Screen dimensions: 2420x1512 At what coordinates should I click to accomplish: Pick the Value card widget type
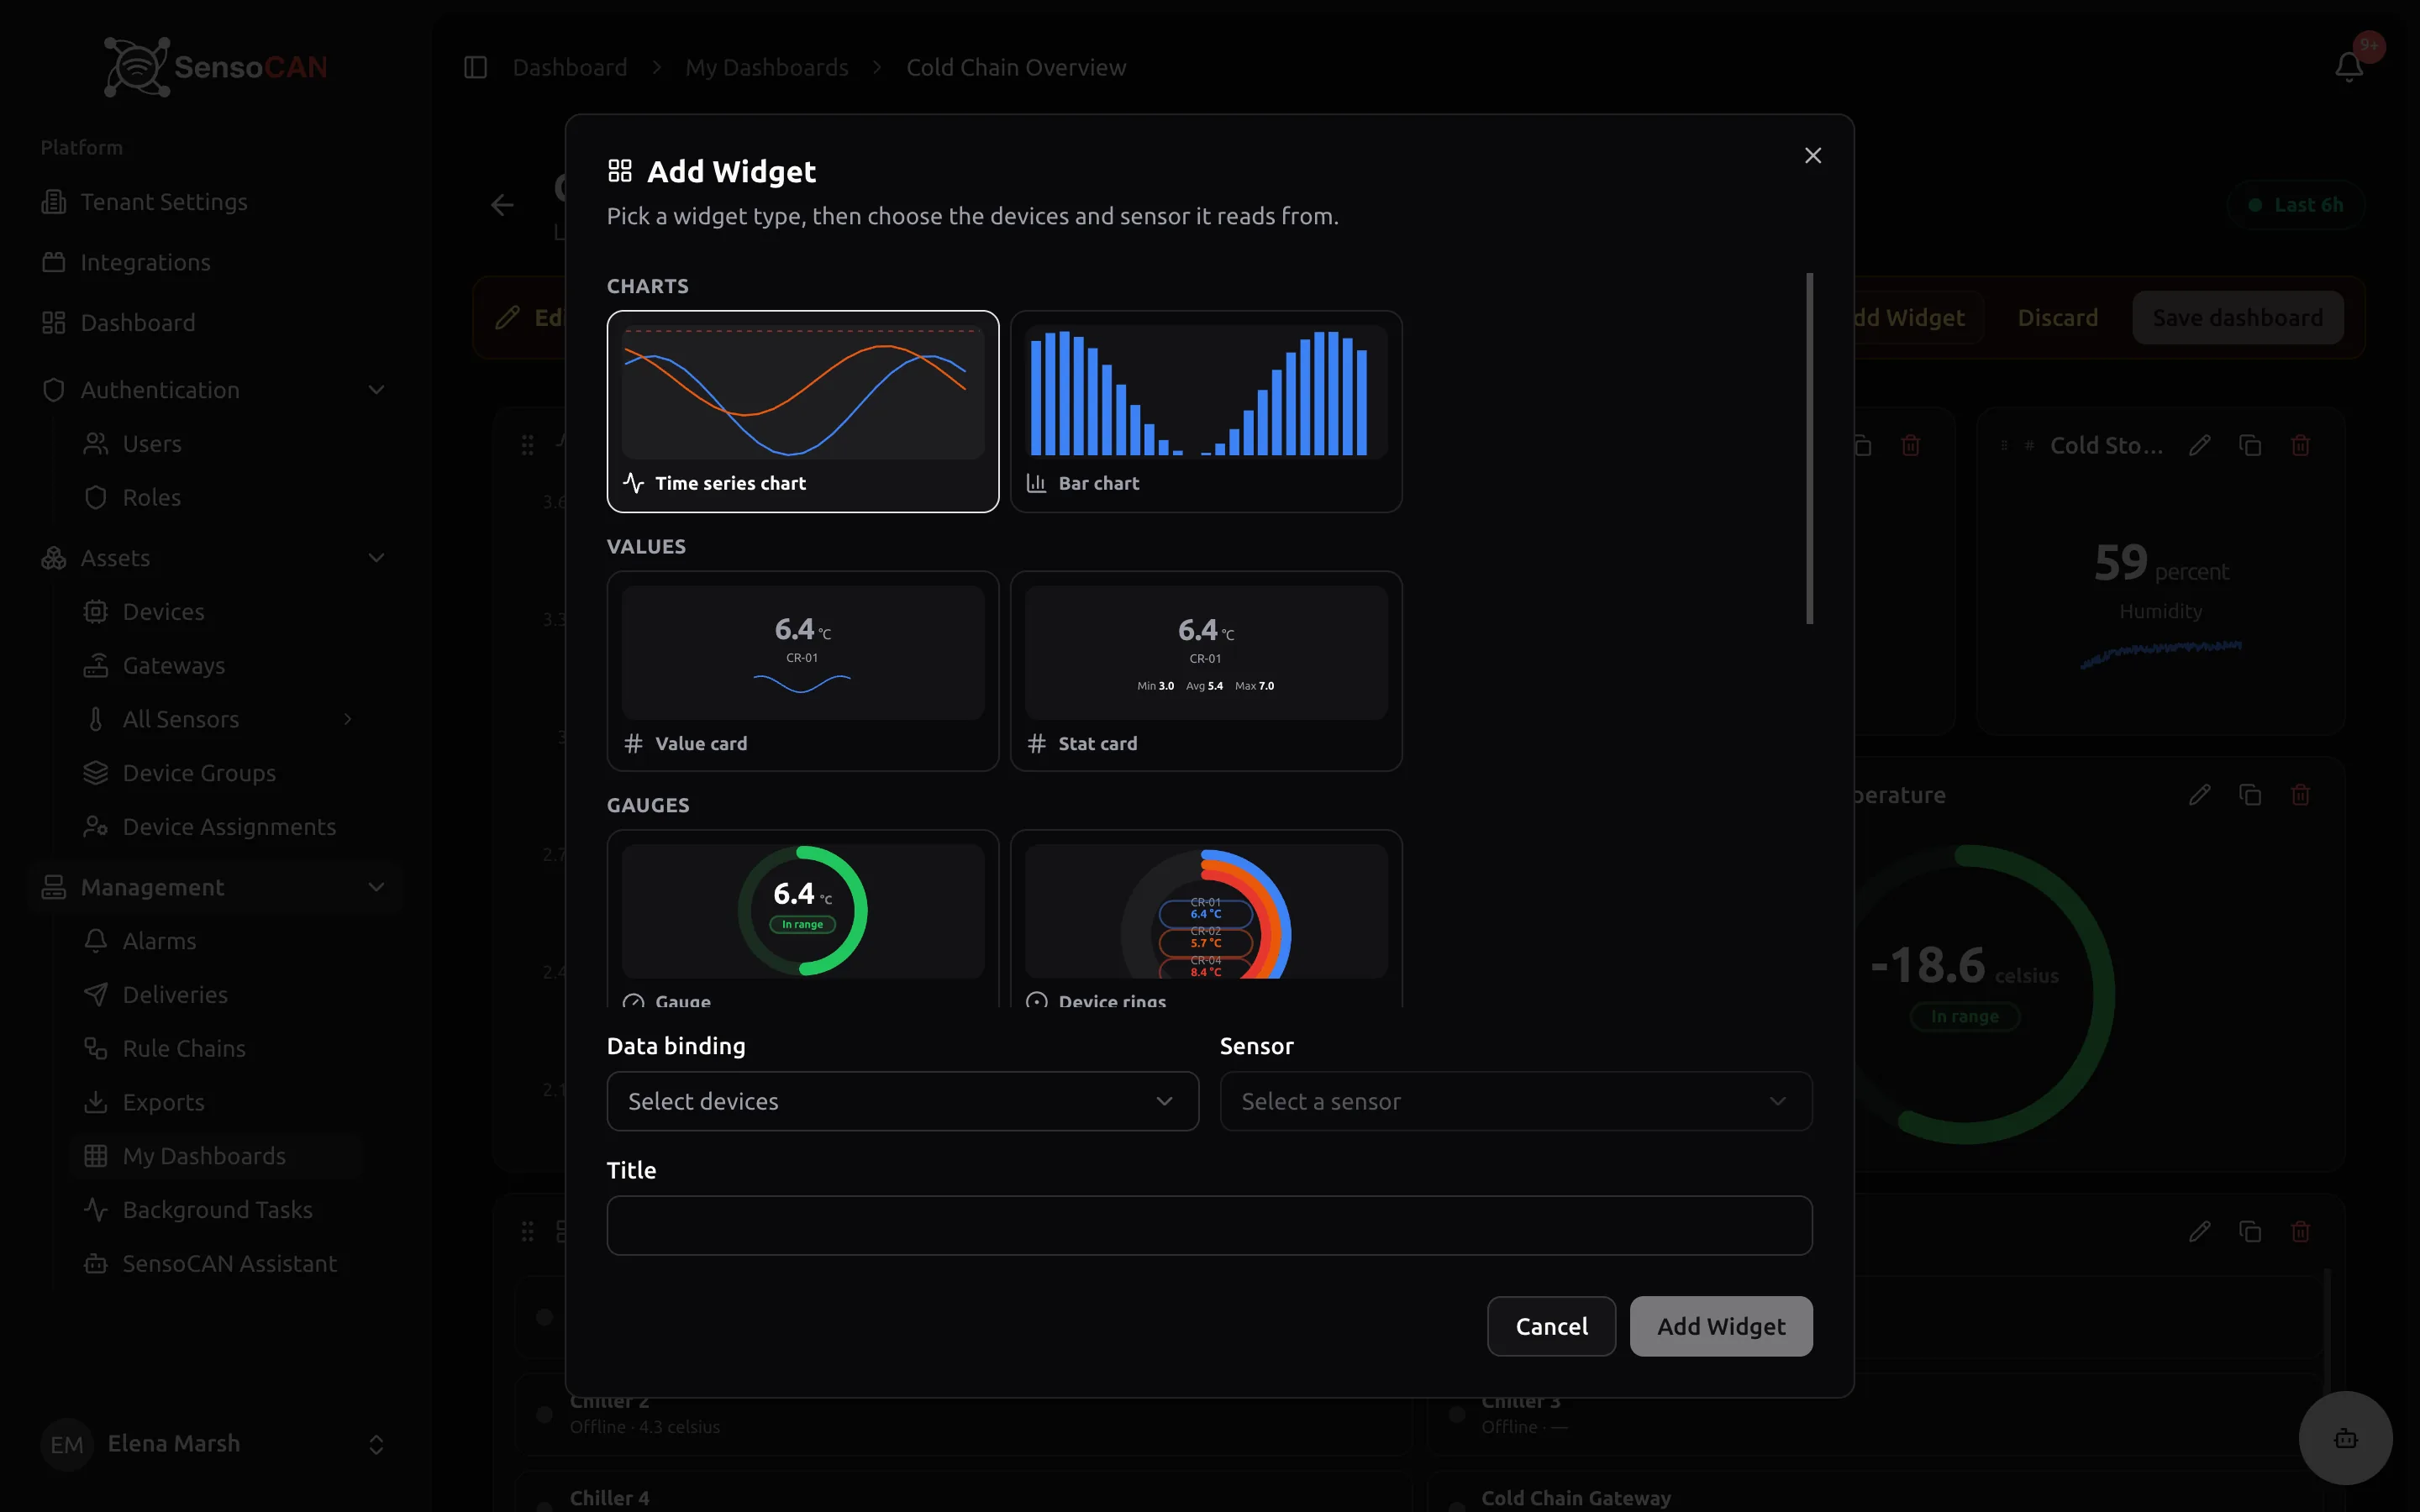click(802, 671)
